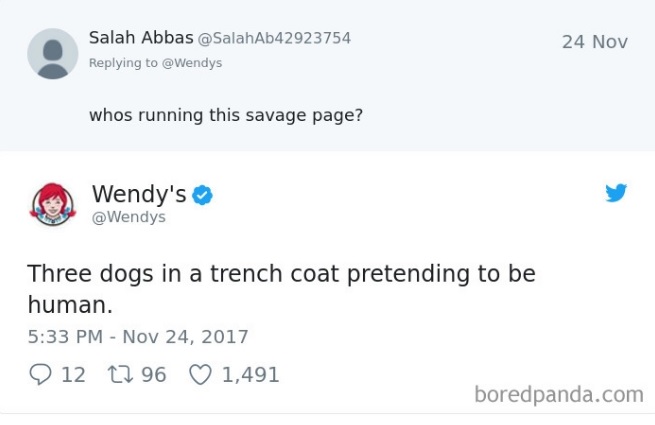655x425 pixels.
Task: Click the 96 retweets count
Action: pyautogui.click(x=153, y=375)
